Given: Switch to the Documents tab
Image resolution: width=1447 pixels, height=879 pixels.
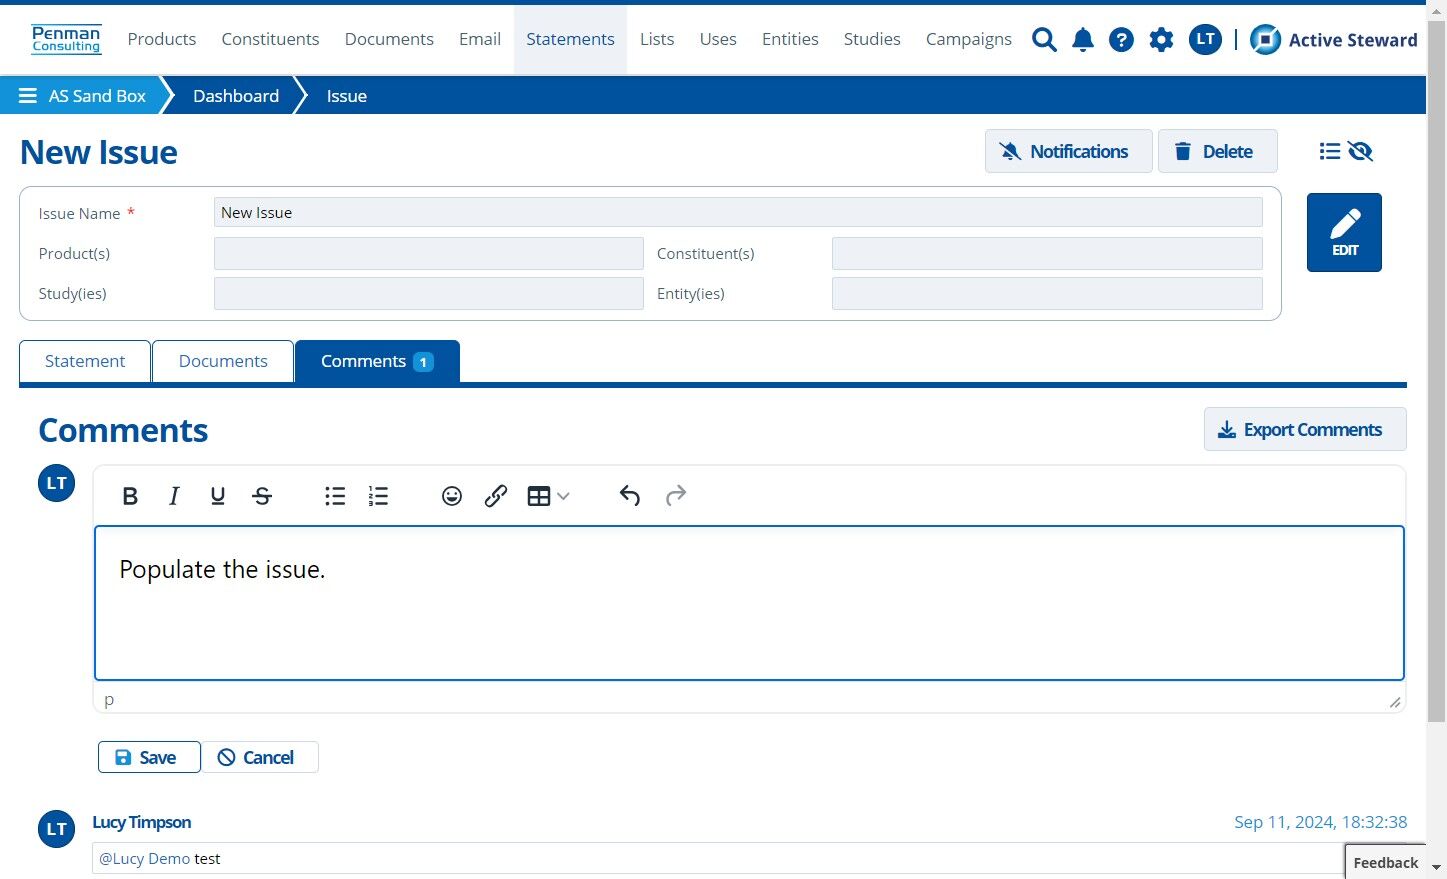Looking at the screenshot, I should click(223, 361).
